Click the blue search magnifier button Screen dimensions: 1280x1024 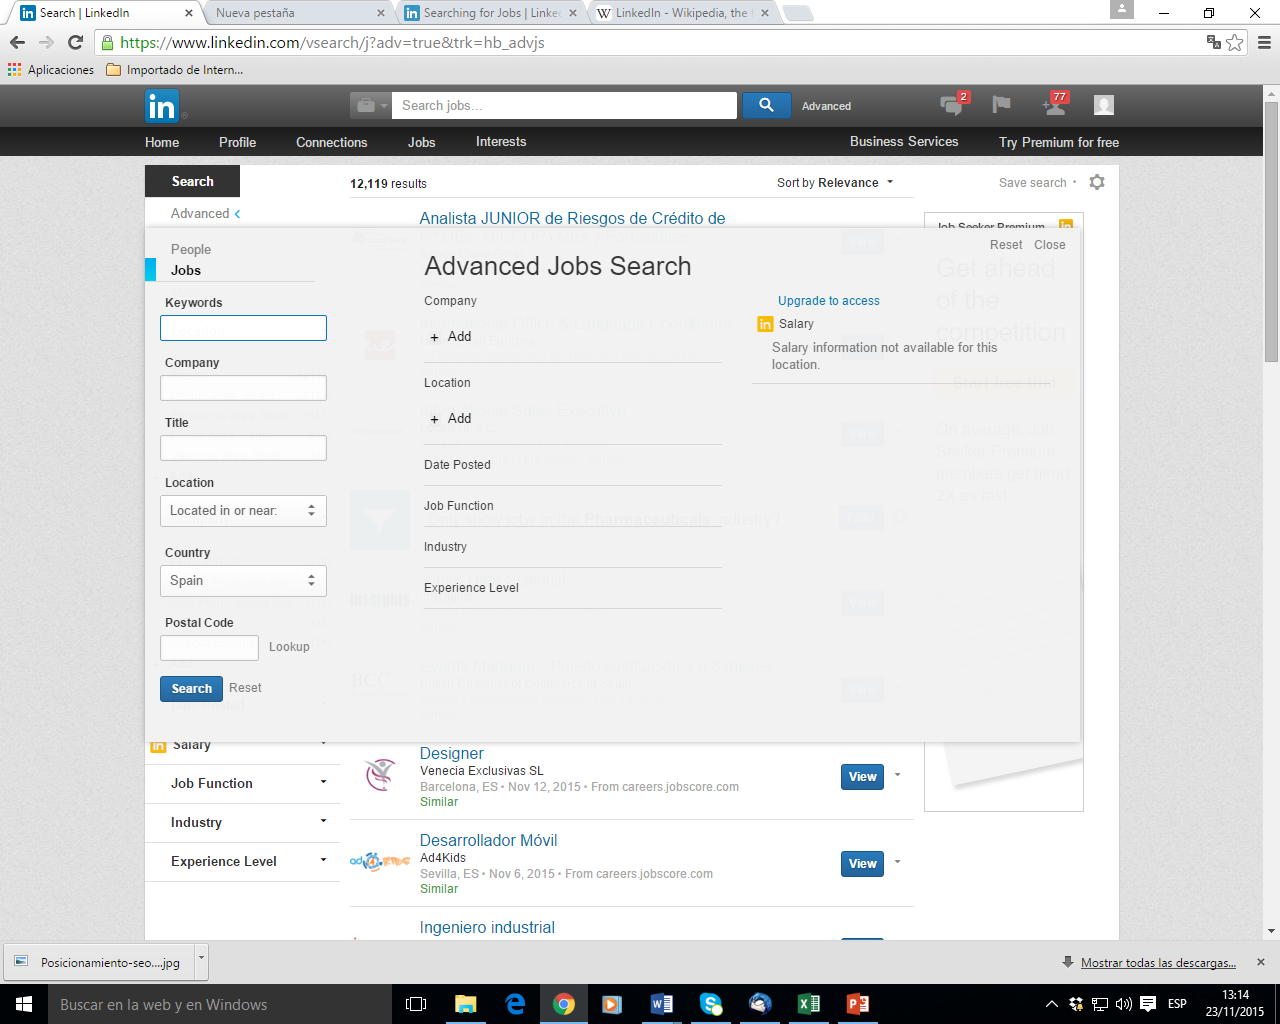(766, 106)
